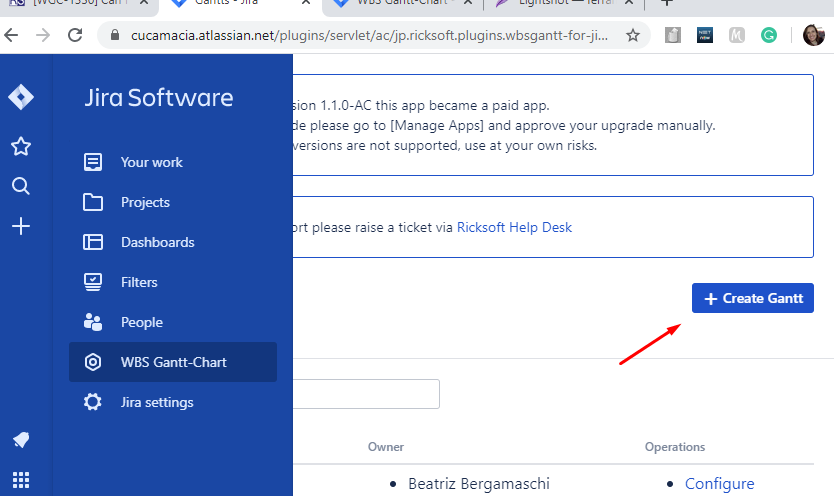Go to Projects in Jira menu
This screenshot has height=496, width=834.
[x=145, y=202]
